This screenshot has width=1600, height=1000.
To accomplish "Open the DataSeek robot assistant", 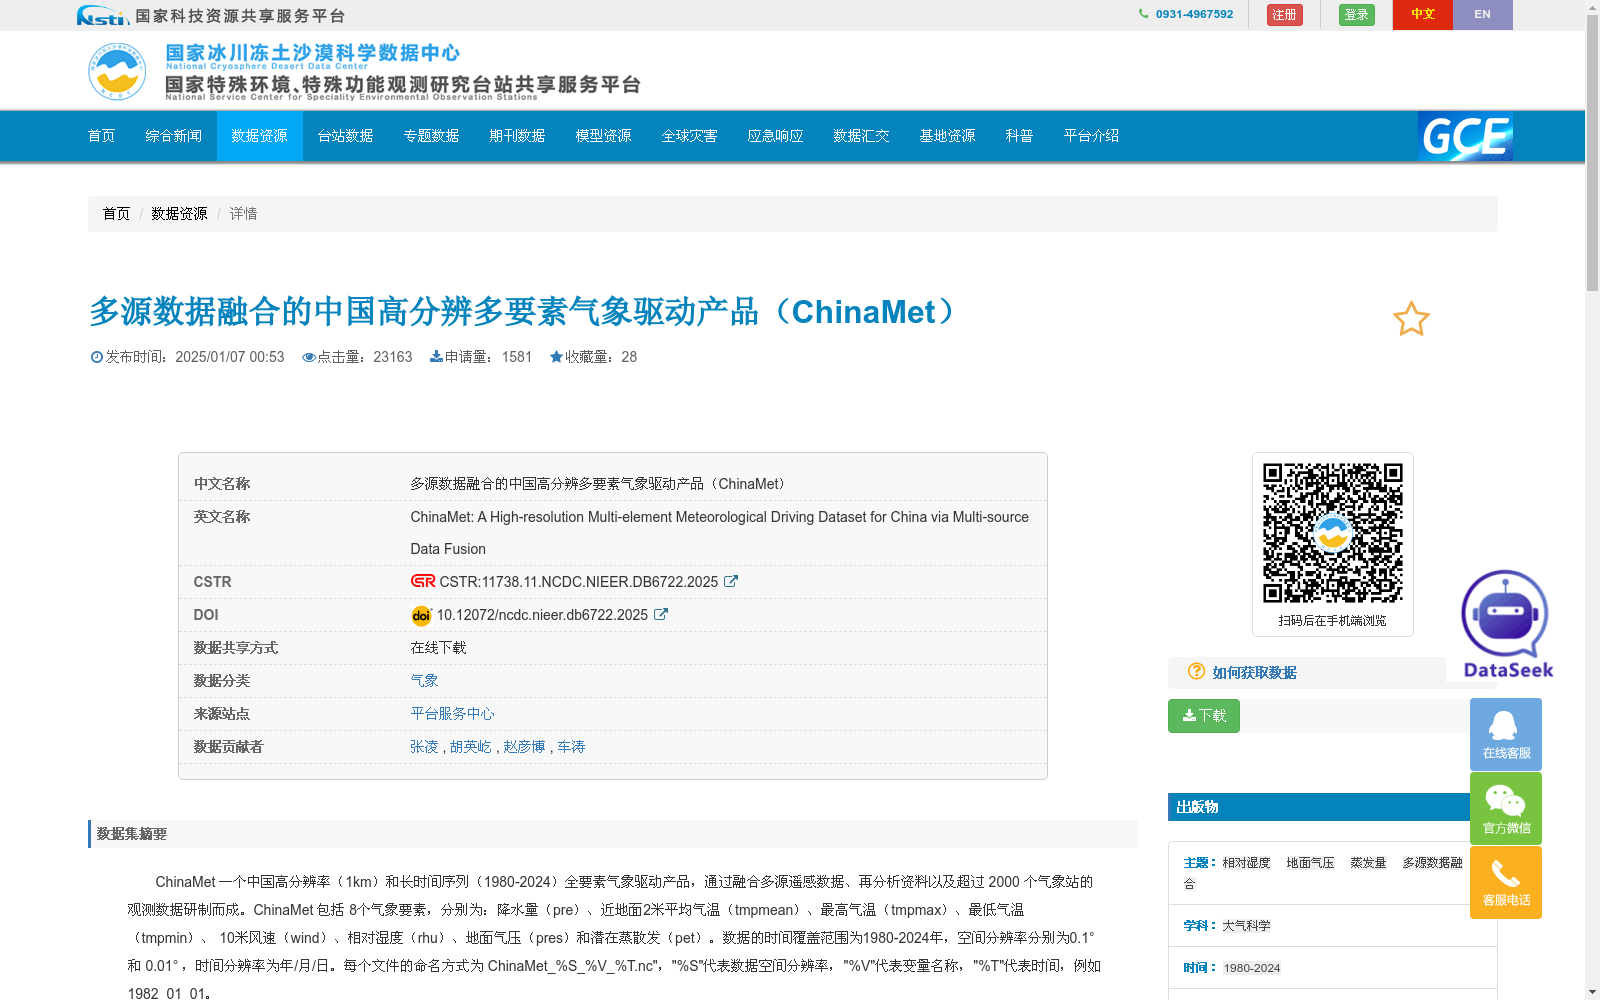I will click(x=1506, y=625).
